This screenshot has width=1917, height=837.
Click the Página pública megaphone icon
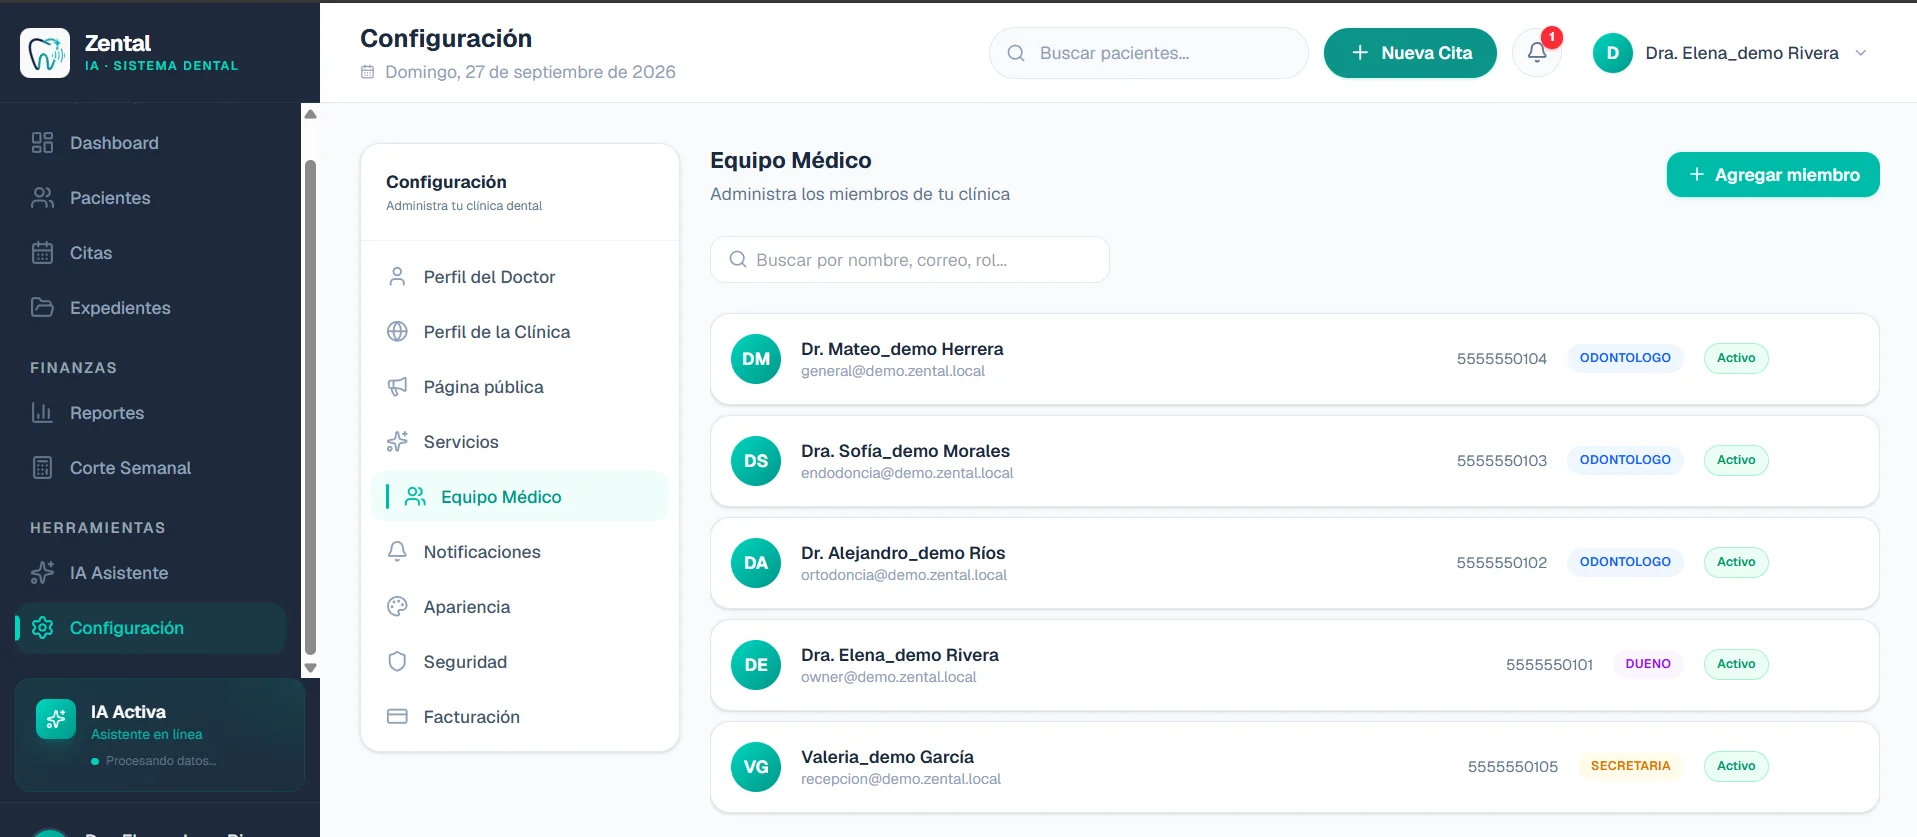tap(397, 387)
